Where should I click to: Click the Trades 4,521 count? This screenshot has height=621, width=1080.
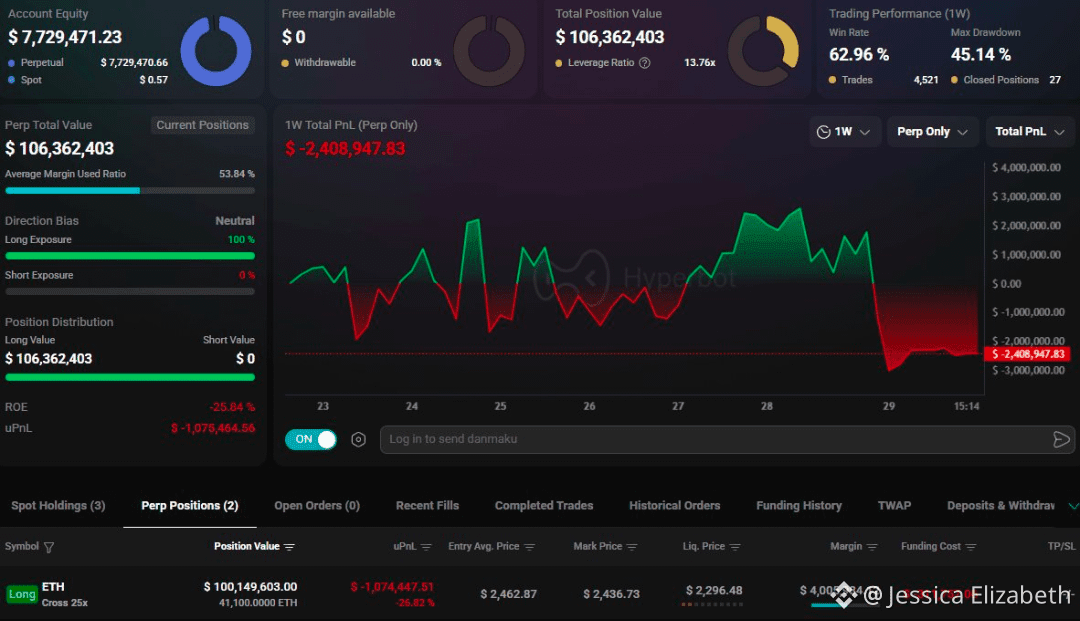tap(926, 80)
